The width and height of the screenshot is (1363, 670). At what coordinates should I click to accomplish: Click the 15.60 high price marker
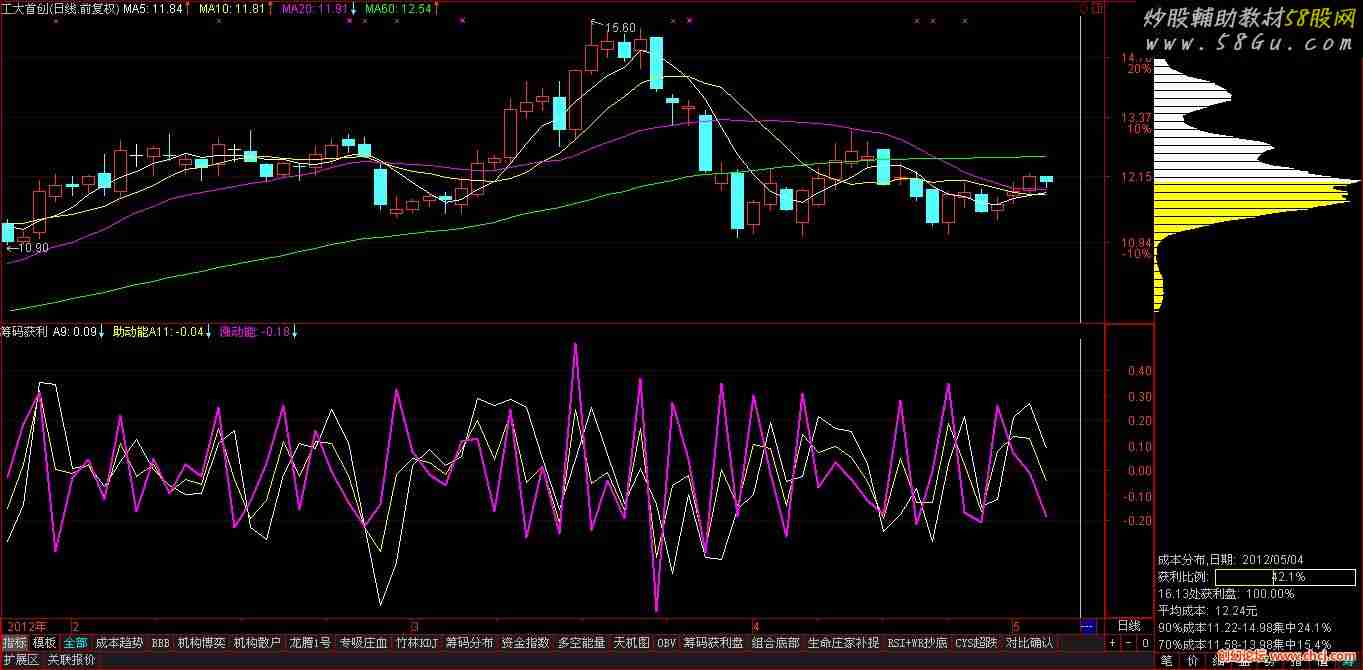tap(620, 27)
